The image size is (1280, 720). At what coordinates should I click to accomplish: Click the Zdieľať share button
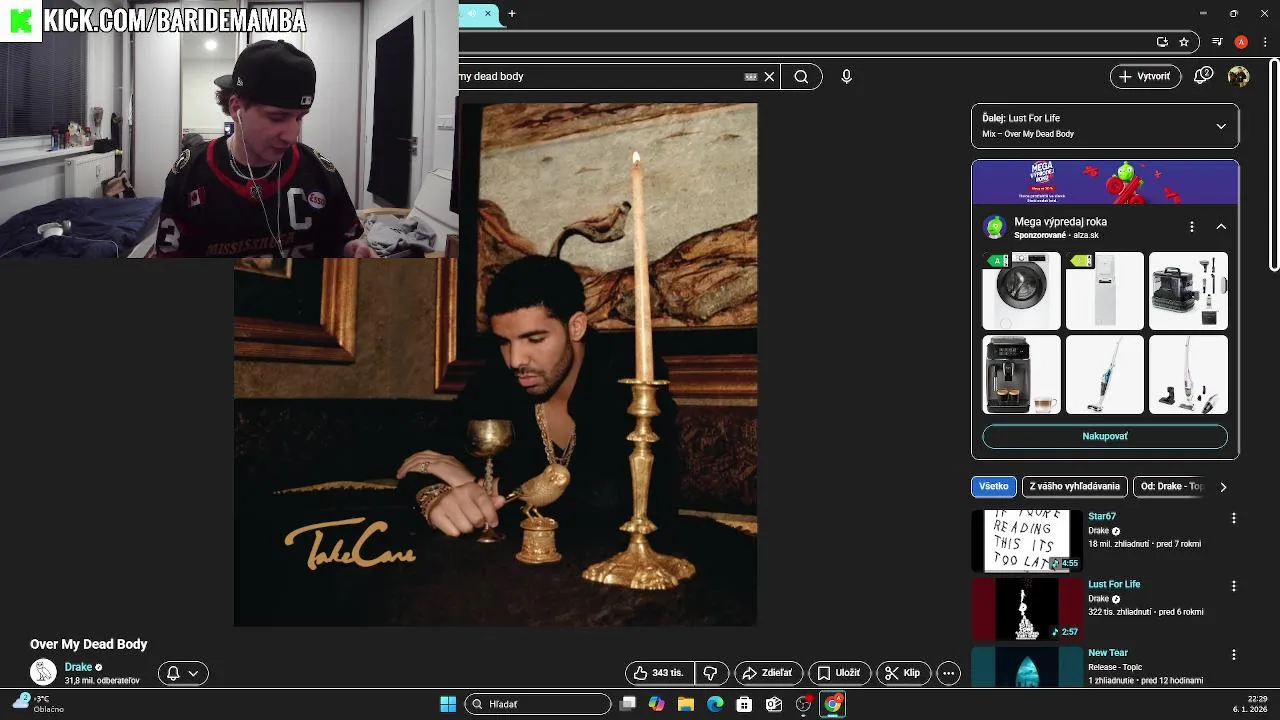768,673
